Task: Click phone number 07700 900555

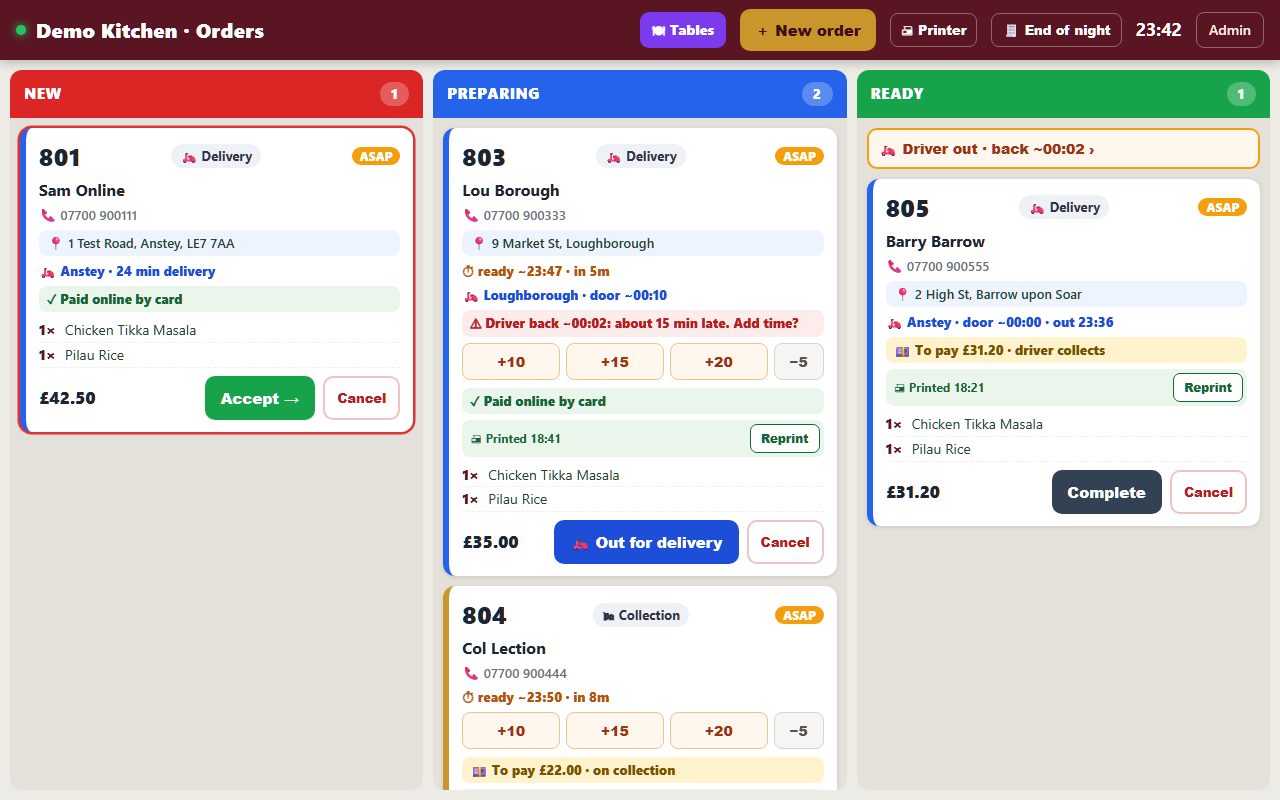Action: click(x=948, y=266)
